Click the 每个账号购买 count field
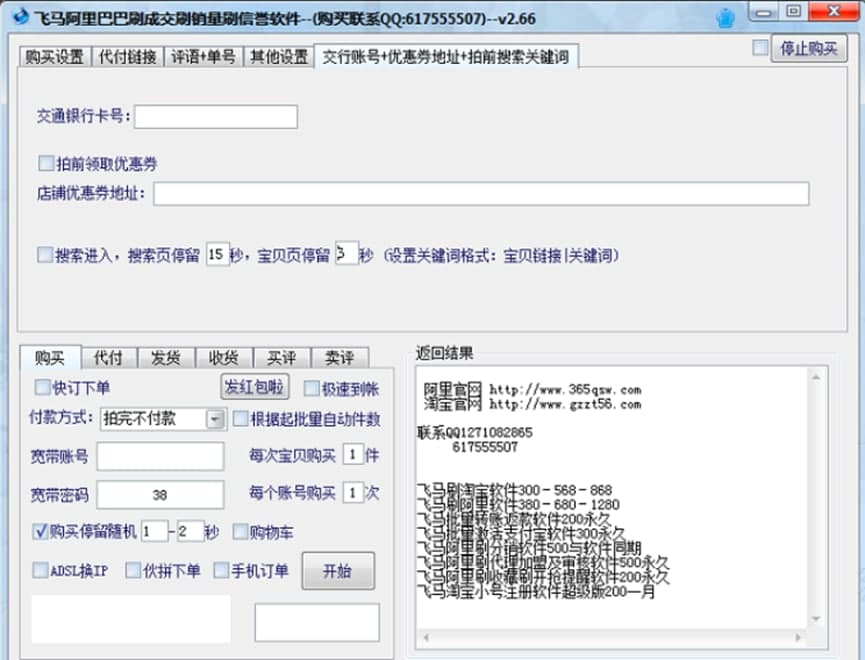Viewport: 865px width, 660px height. 353,492
